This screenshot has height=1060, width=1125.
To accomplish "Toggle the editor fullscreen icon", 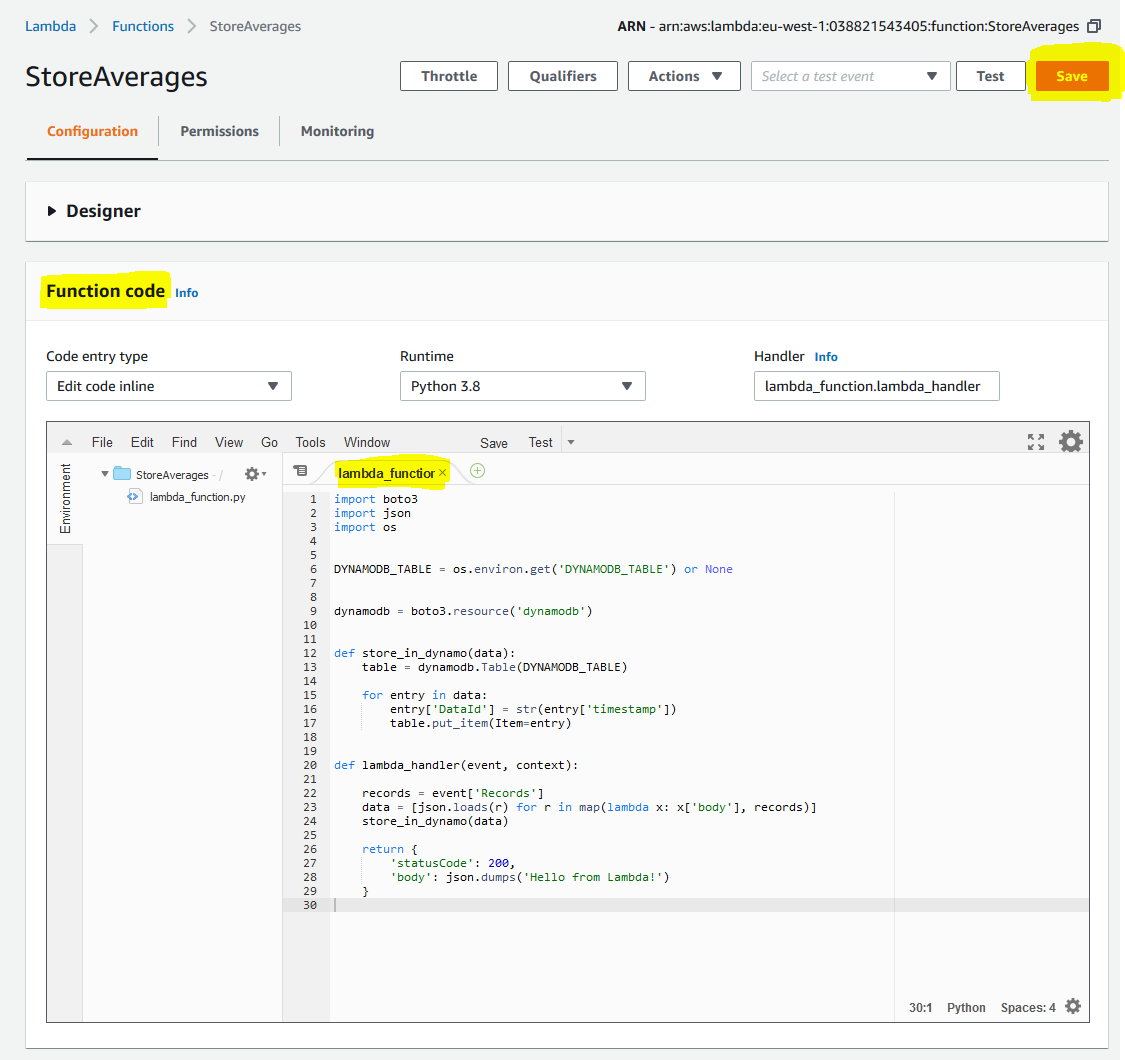I will tap(1035, 442).
